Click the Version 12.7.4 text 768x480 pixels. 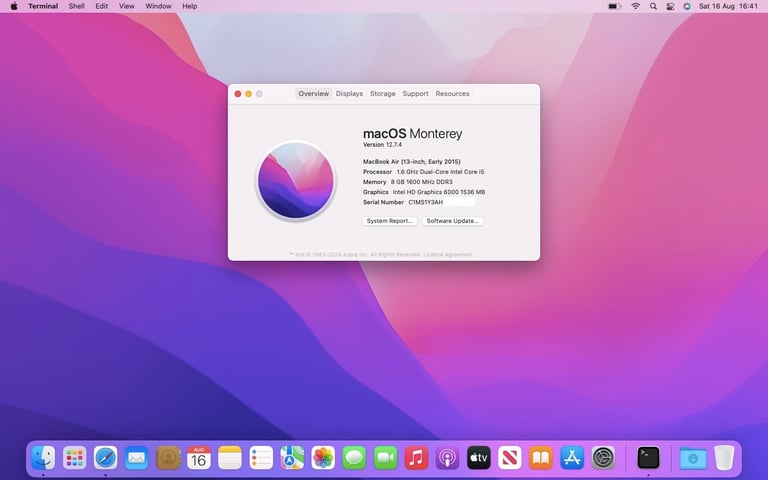click(382, 145)
